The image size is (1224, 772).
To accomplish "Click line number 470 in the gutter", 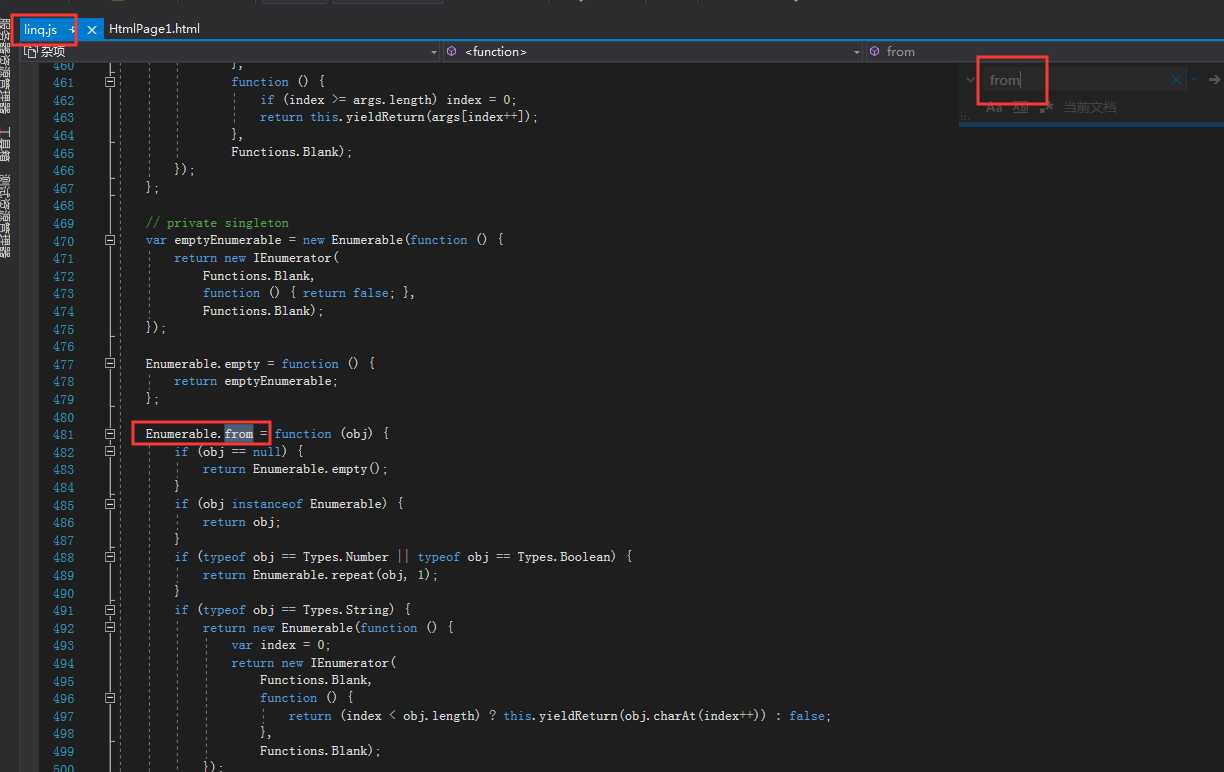I will [x=63, y=240].
